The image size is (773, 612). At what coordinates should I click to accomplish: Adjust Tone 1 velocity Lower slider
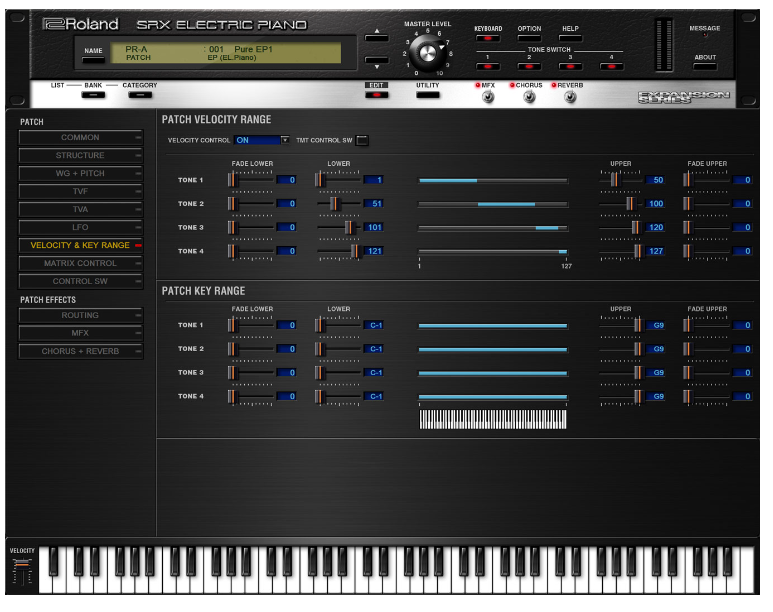point(319,180)
